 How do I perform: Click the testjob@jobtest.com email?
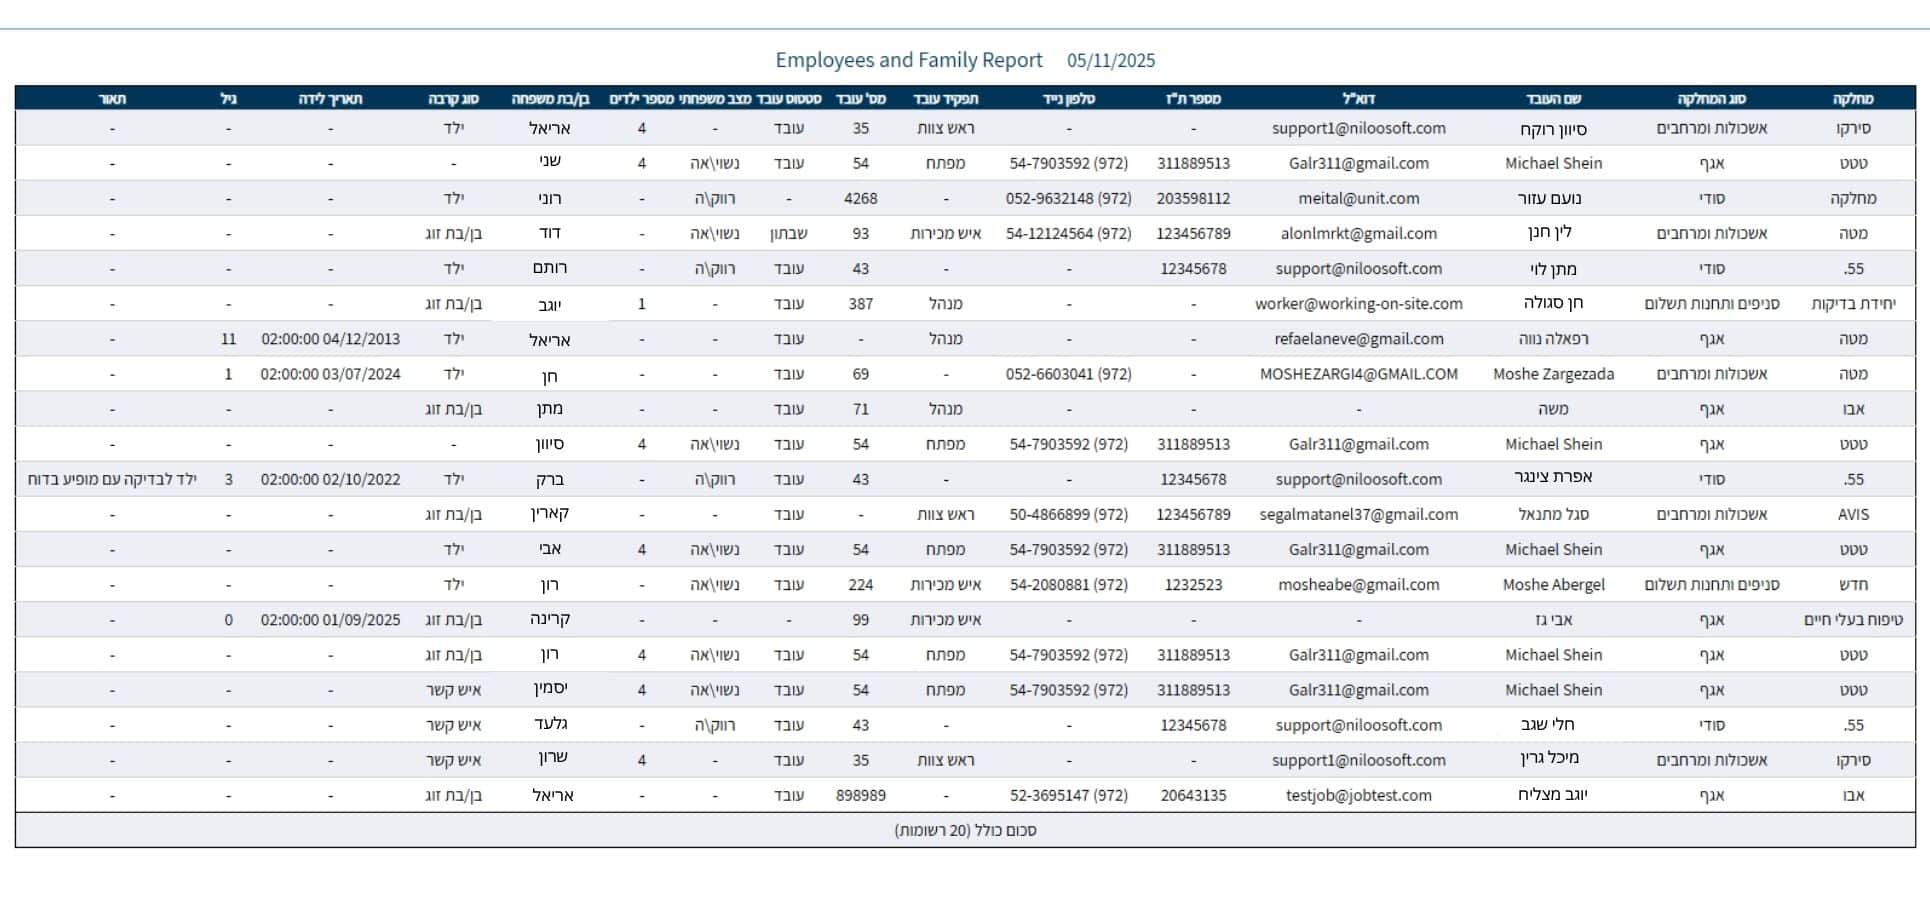coord(1358,795)
